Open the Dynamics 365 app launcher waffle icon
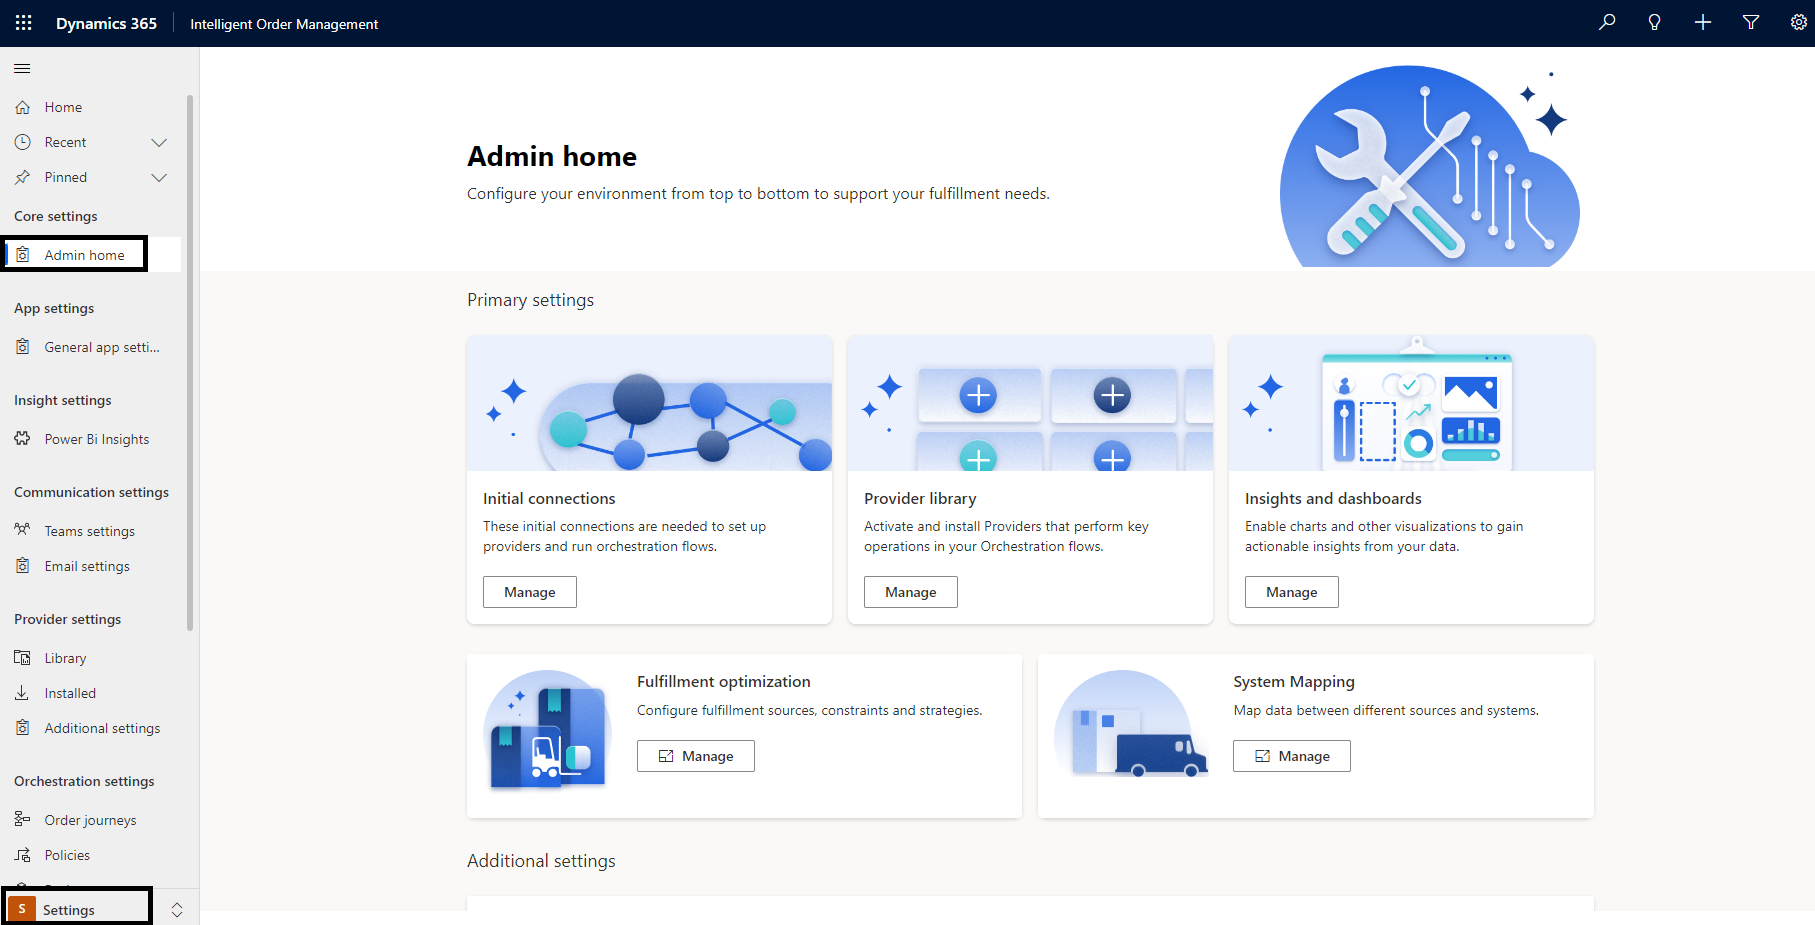Image resolution: width=1815 pixels, height=925 pixels. (22, 23)
